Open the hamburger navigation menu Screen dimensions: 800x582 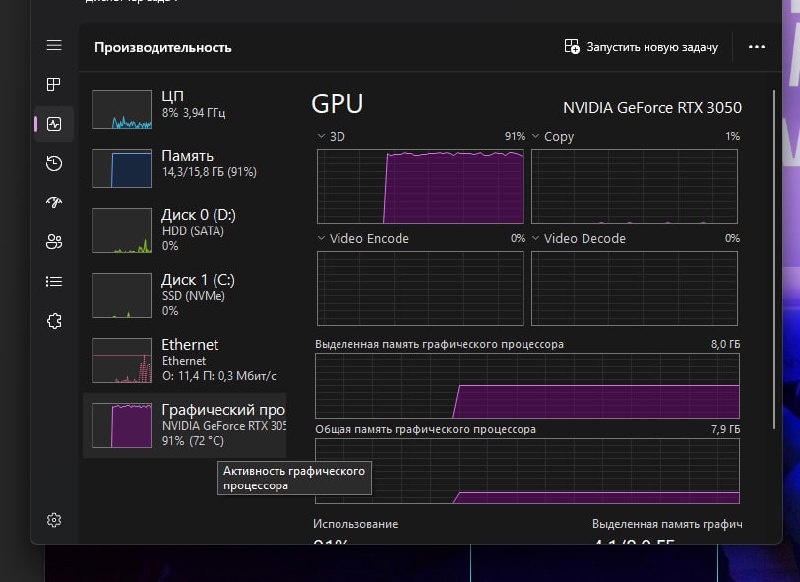pos(54,45)
